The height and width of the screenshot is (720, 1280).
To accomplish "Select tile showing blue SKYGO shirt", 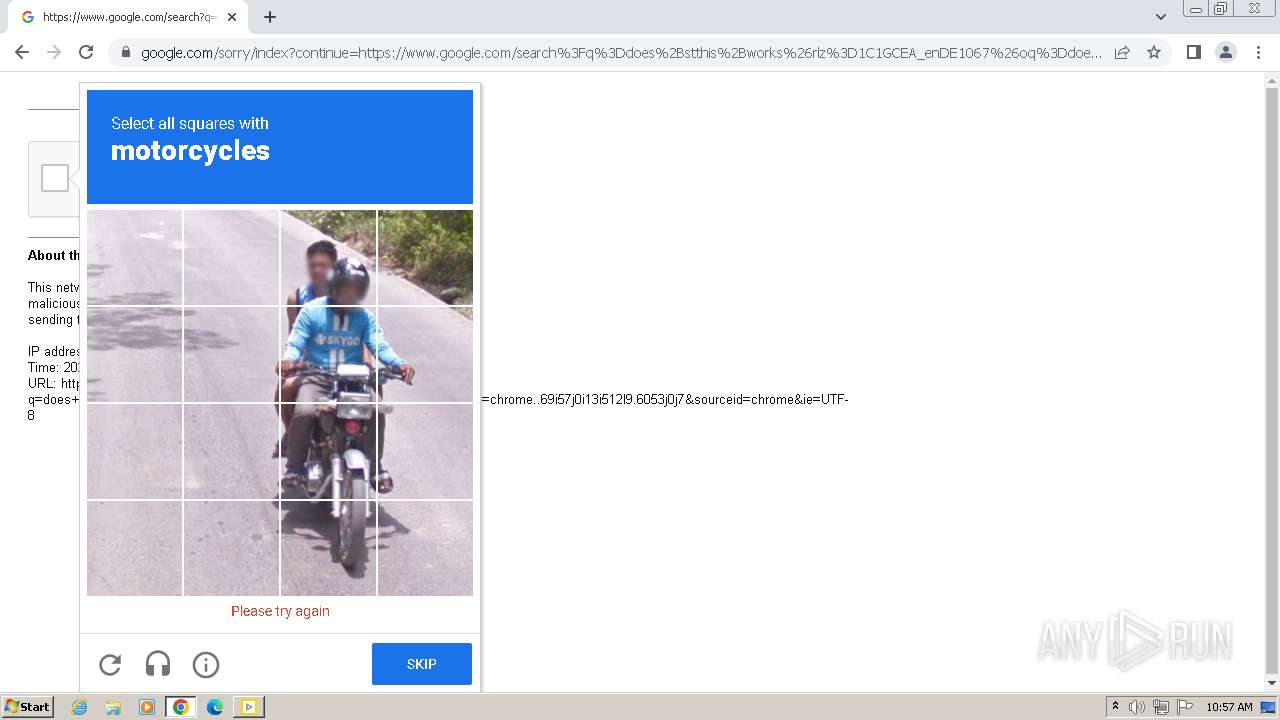I will [328, 354].
